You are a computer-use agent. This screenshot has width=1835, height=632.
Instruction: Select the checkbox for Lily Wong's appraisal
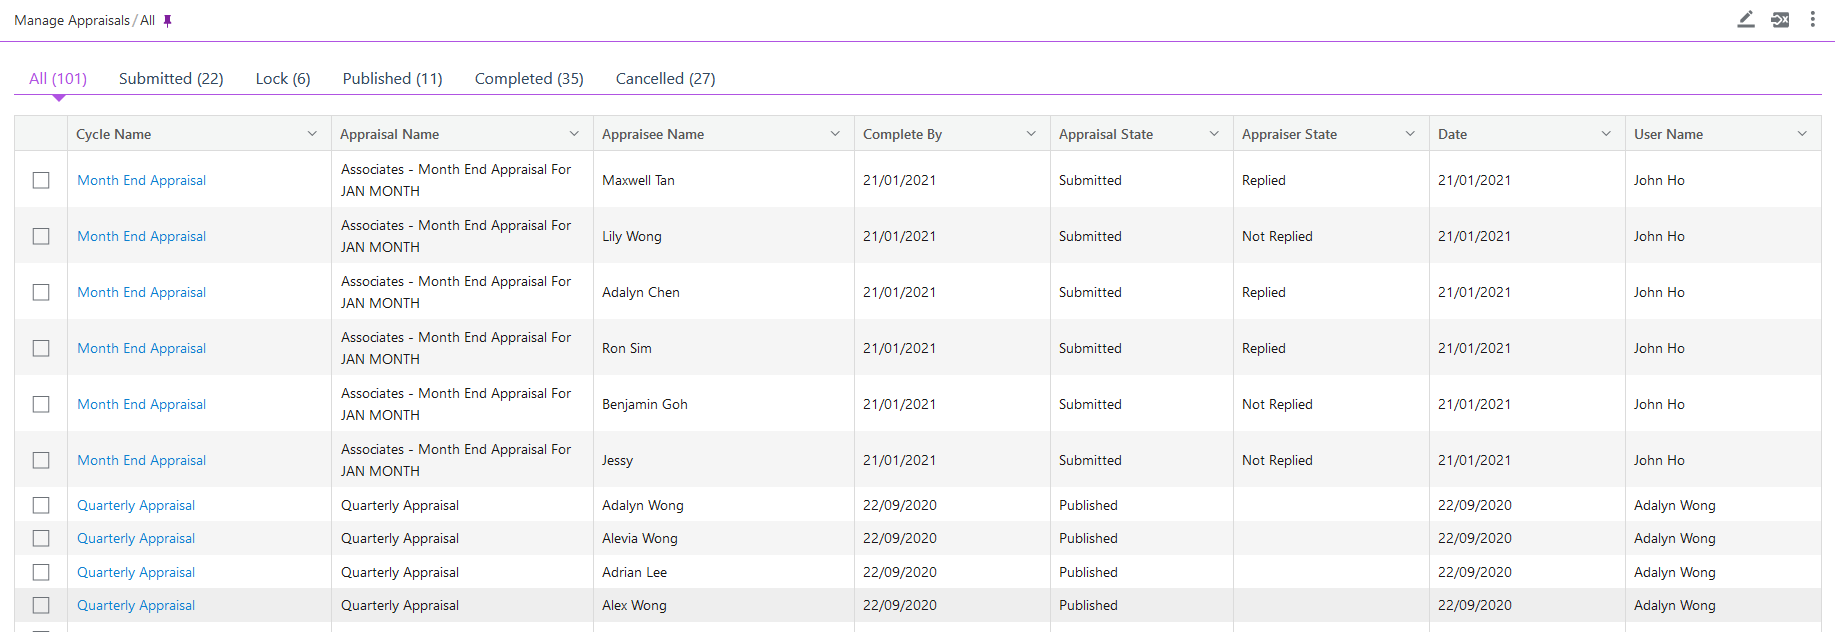(41, 236)
